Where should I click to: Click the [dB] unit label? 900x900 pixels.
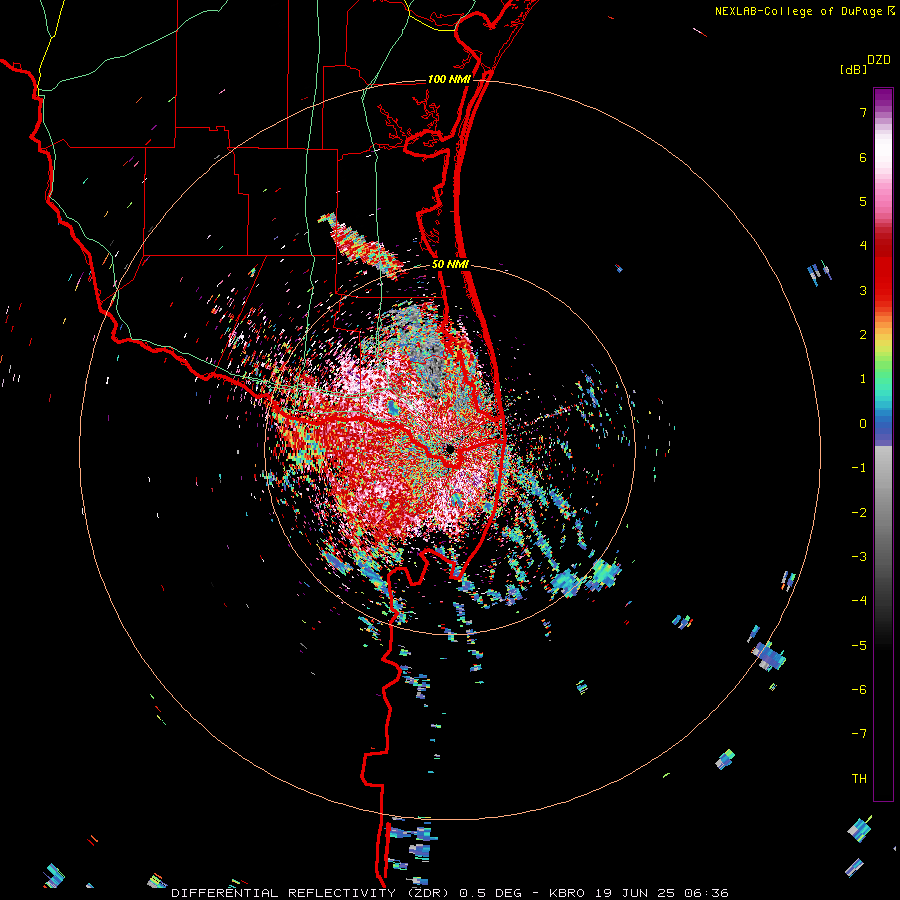854,69
